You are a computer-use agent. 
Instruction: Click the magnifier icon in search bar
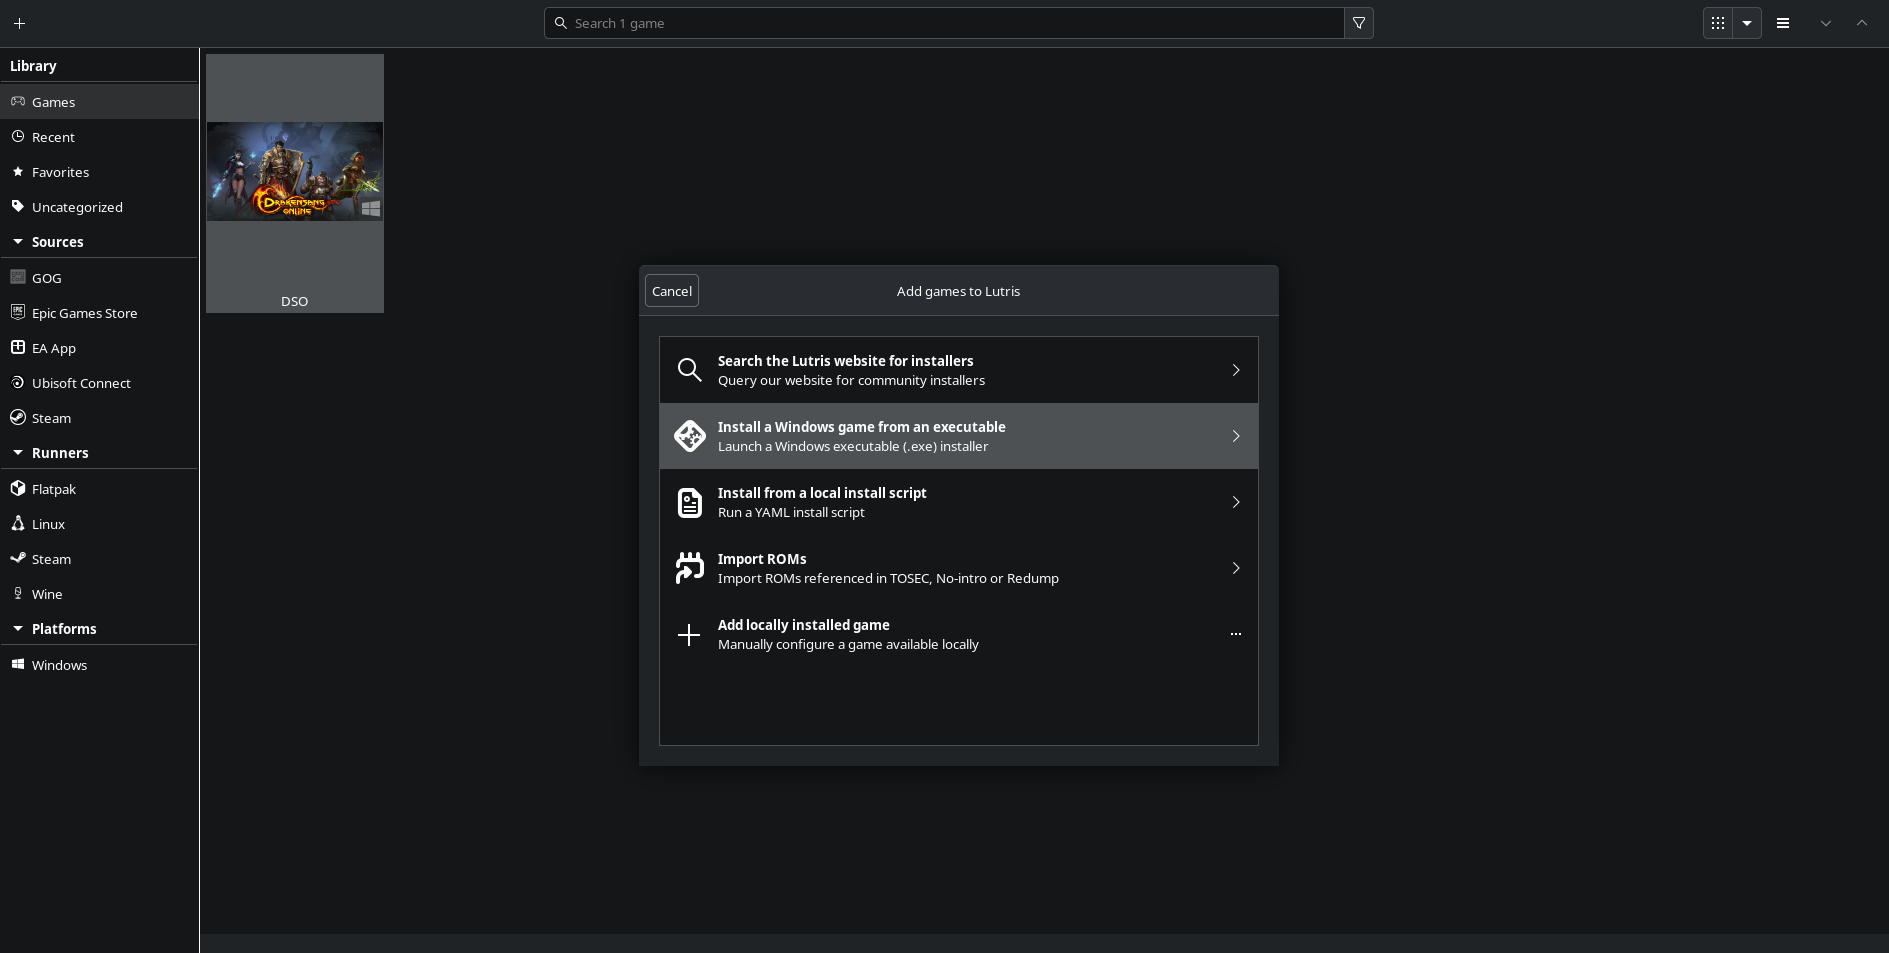click(x=561, y=23)
